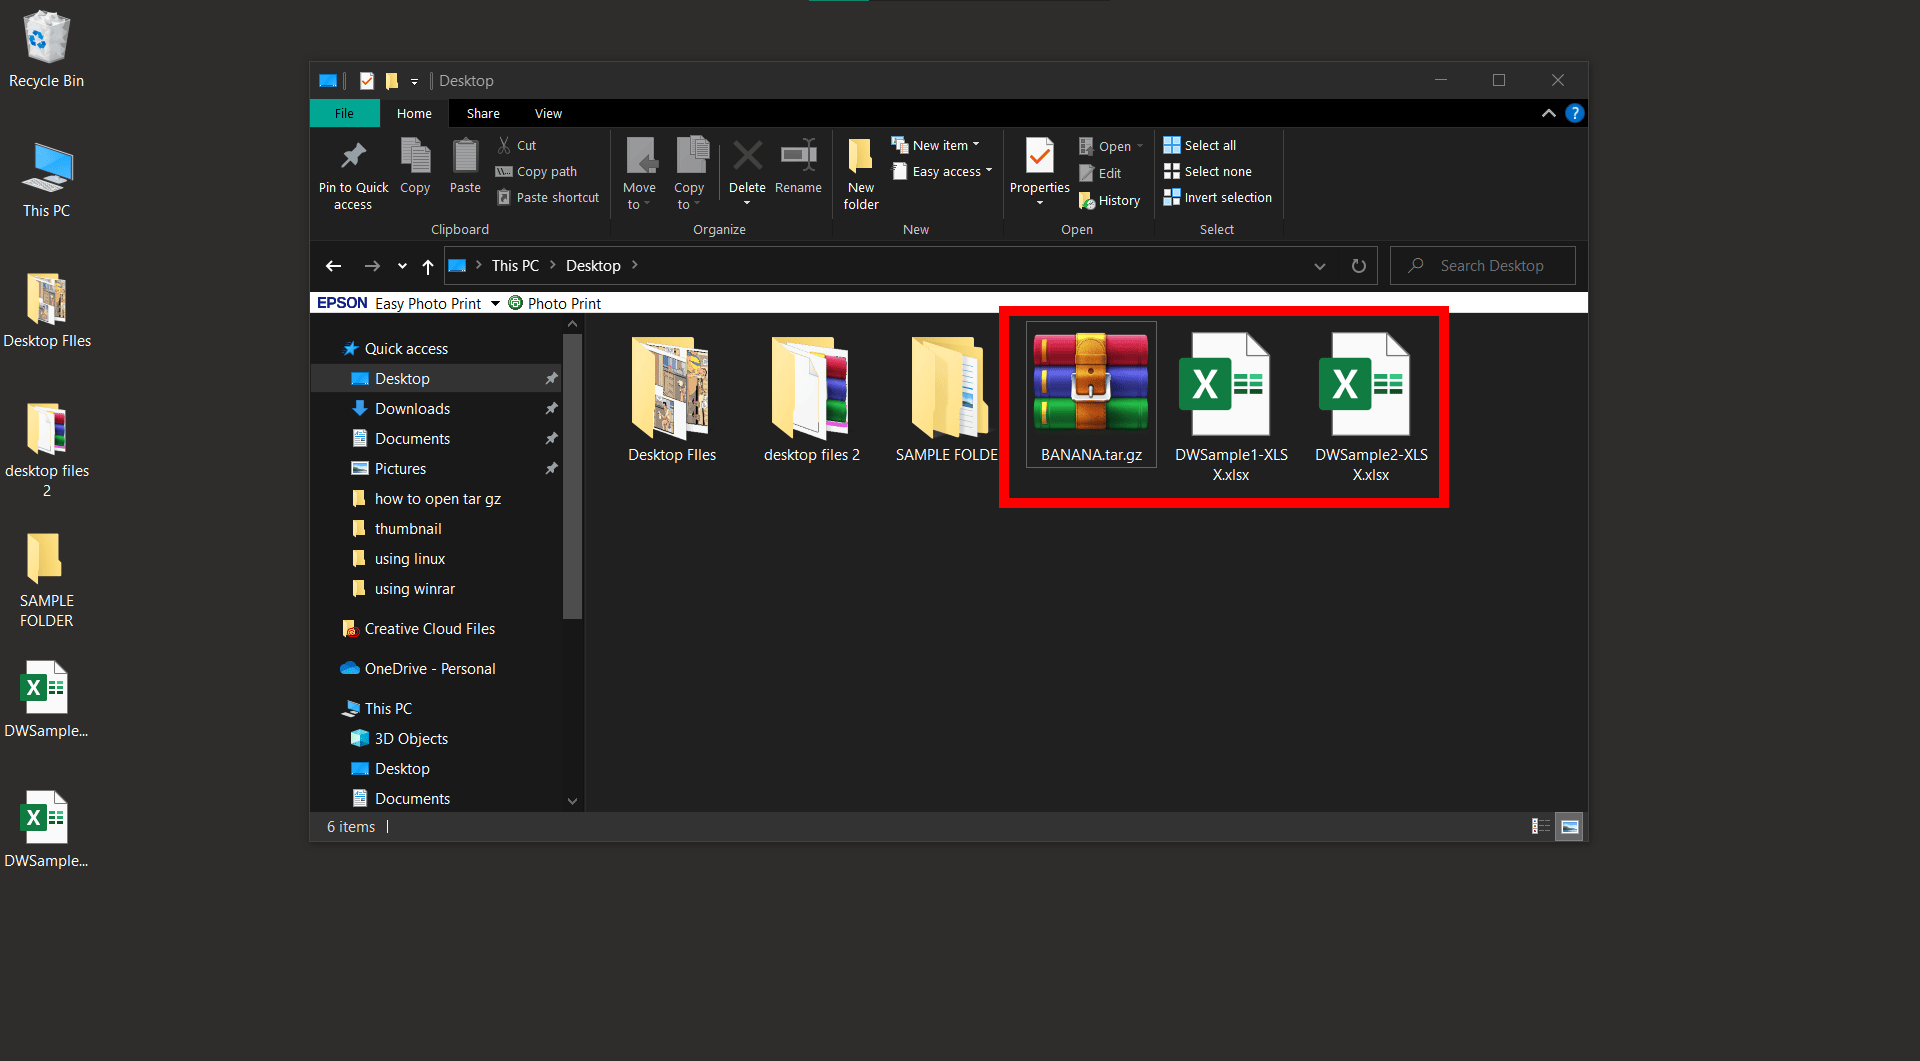Toggle Select all in the ribbon

[1199, 145]
